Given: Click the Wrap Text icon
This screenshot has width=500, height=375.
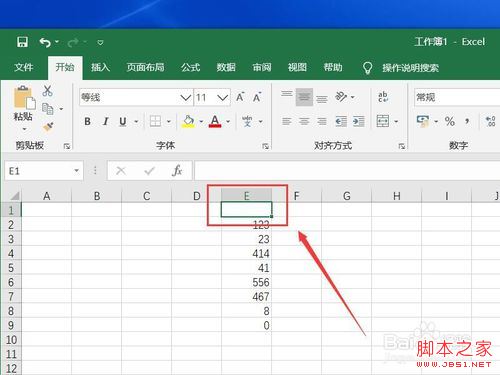Looking at the screenshot, I should point(383,97).
